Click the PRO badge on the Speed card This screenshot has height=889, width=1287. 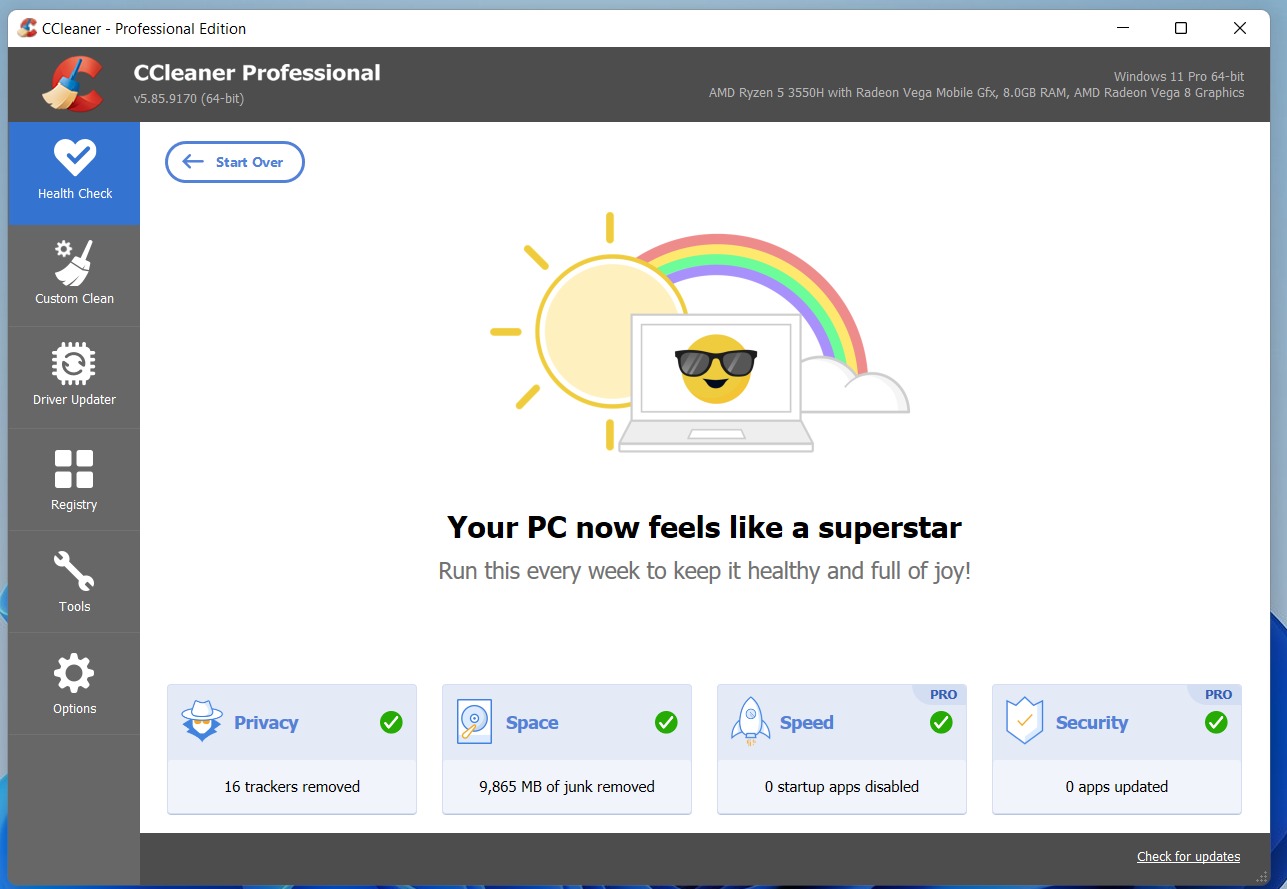944,694
